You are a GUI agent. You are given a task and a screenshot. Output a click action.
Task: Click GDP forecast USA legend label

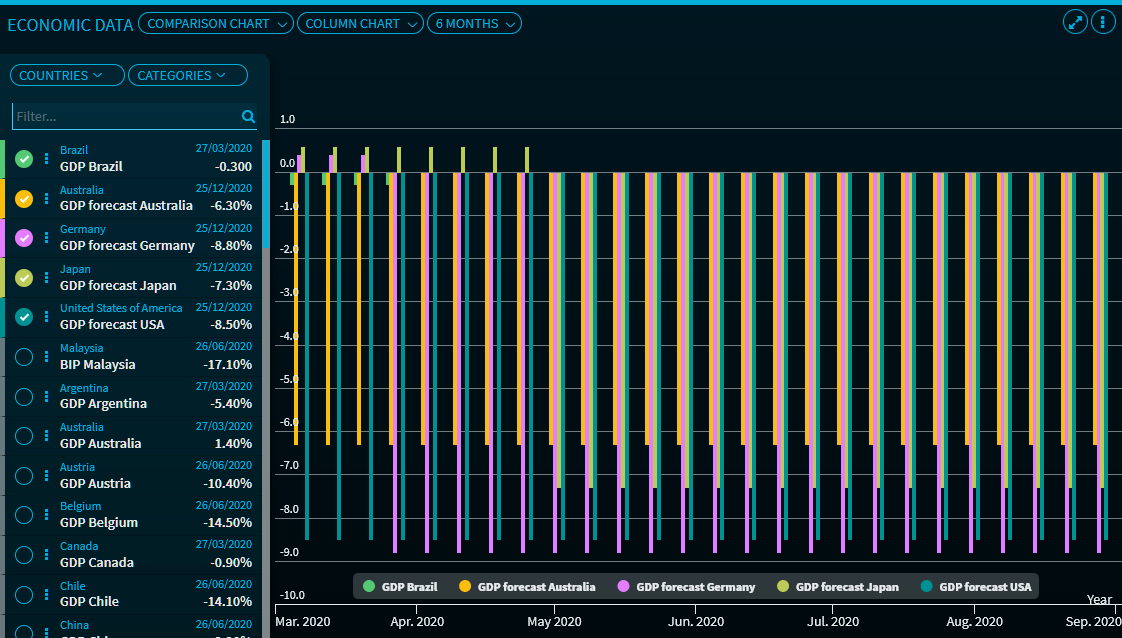pyautogui.click(x=985, y=587)
